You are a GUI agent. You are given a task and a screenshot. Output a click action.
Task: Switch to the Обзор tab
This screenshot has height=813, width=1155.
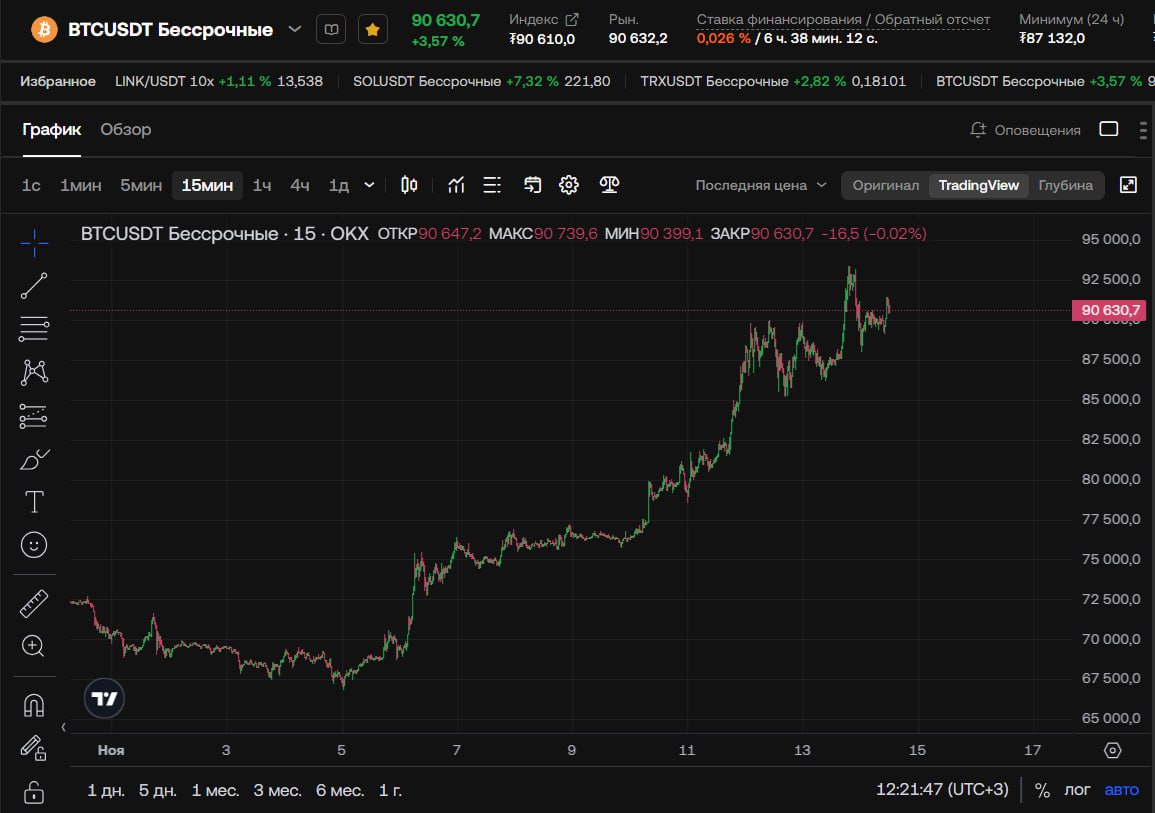(126, 130)
